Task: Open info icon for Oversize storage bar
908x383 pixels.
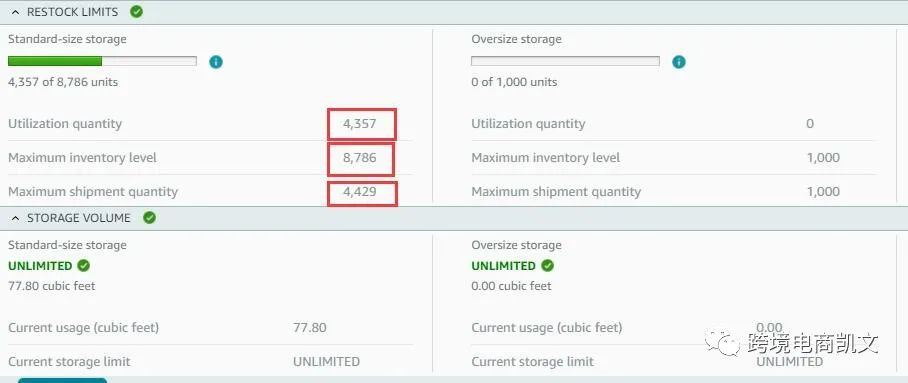Action: pyautogui.click(x=679, y=62)
